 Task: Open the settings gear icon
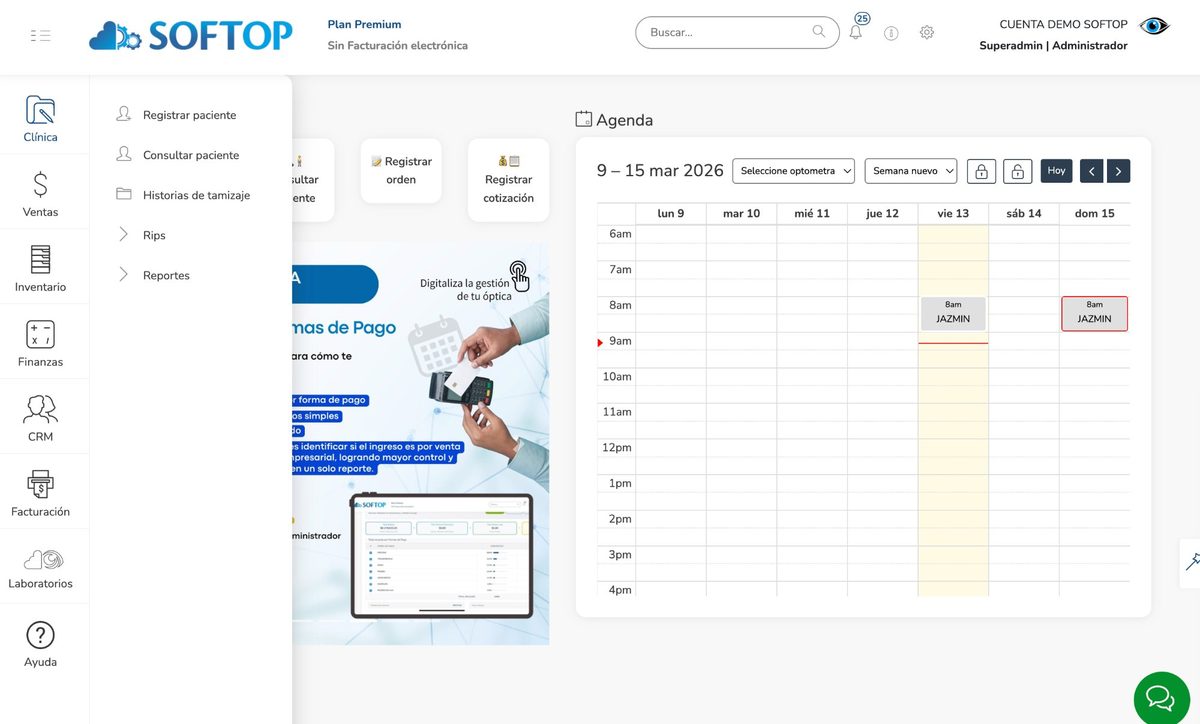click(927, 33)
